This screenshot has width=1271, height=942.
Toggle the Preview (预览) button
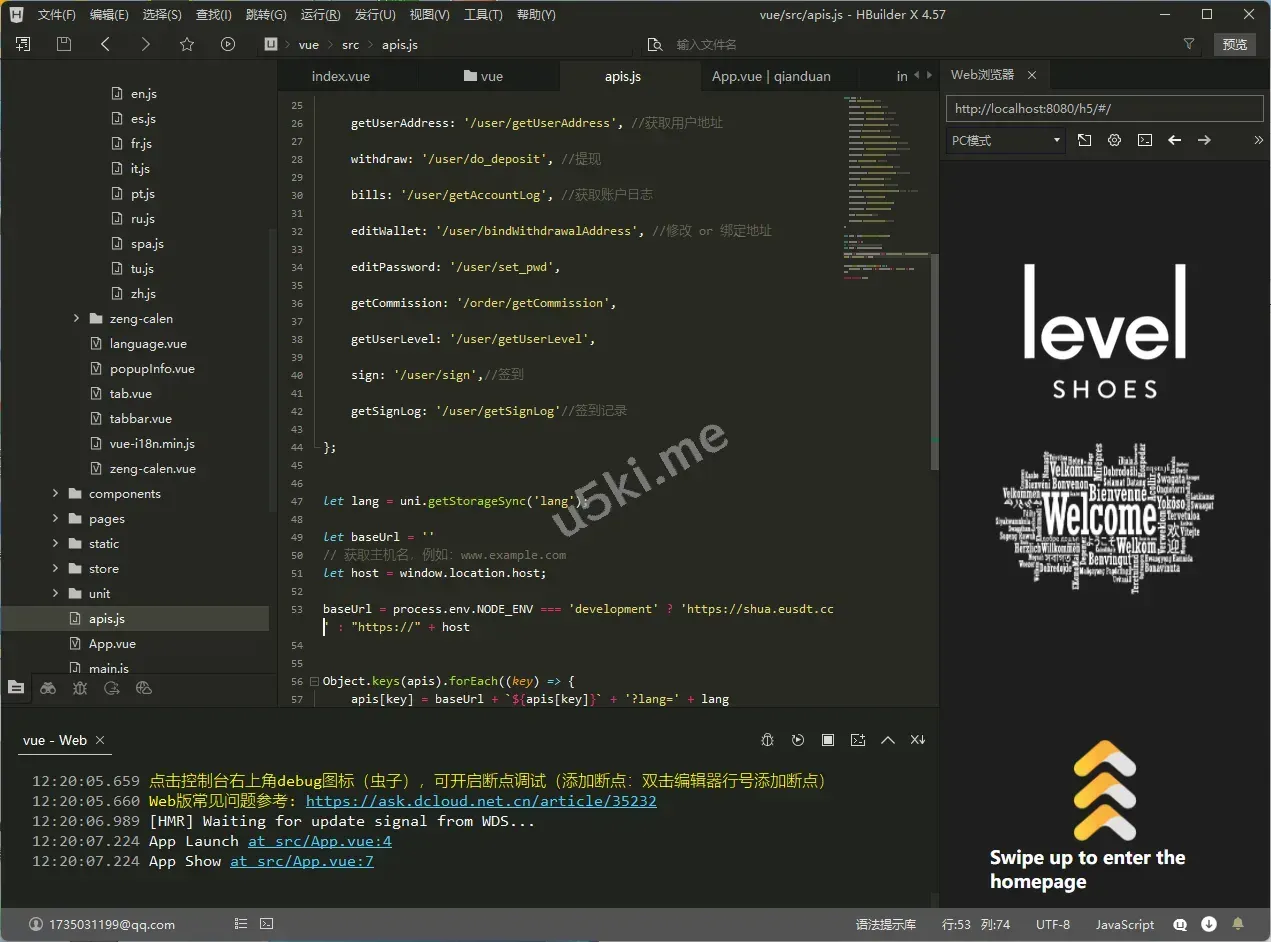(1235, 44)
